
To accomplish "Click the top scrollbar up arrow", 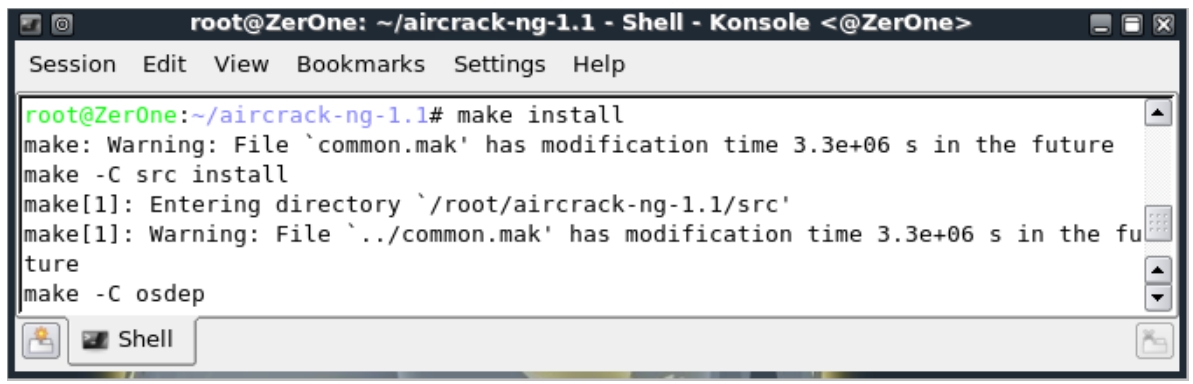I will pos(1158,115).
